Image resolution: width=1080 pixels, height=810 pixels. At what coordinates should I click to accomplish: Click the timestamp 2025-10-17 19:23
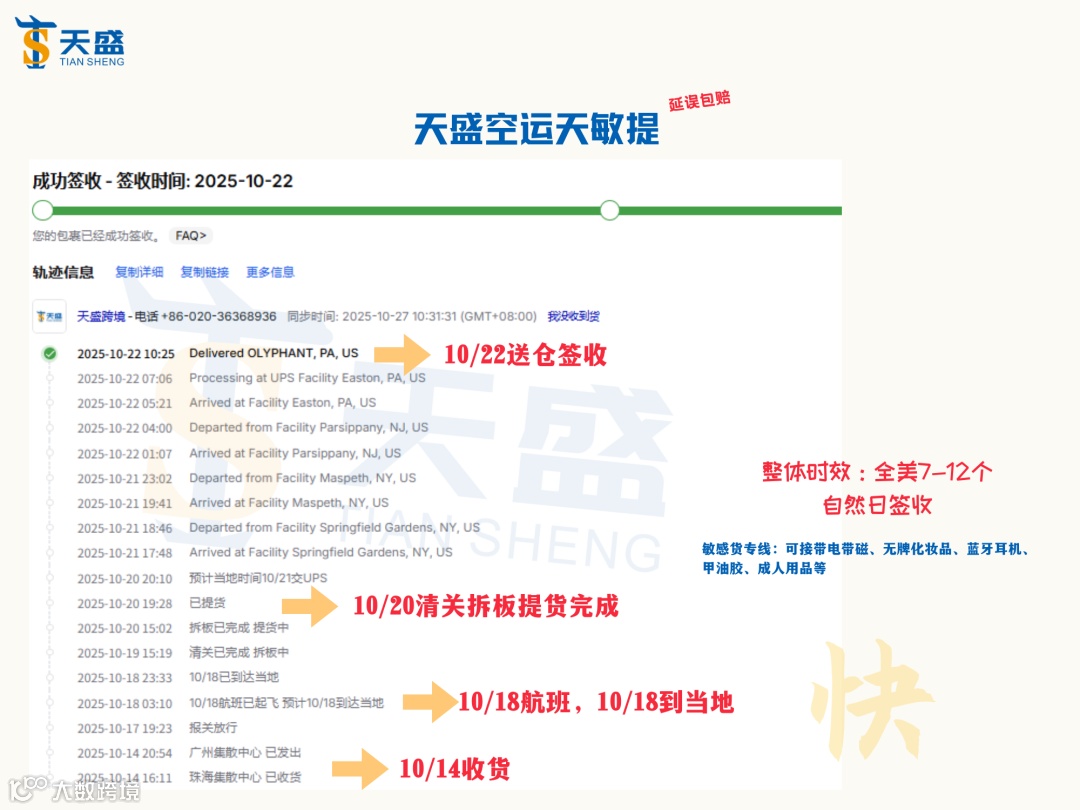(125, 728)
